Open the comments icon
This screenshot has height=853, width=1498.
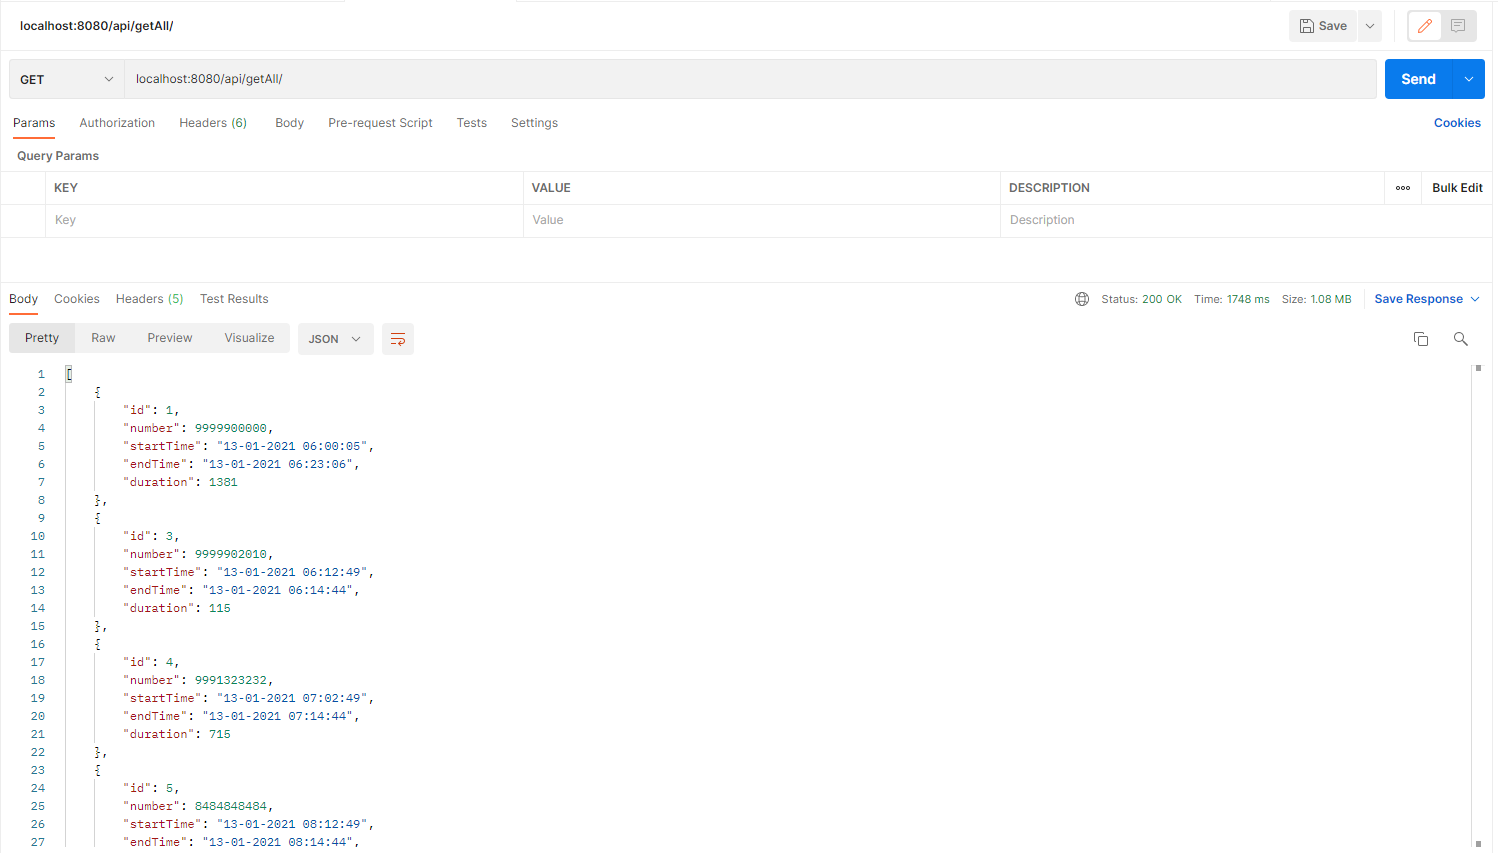(x=1458, y=26)
